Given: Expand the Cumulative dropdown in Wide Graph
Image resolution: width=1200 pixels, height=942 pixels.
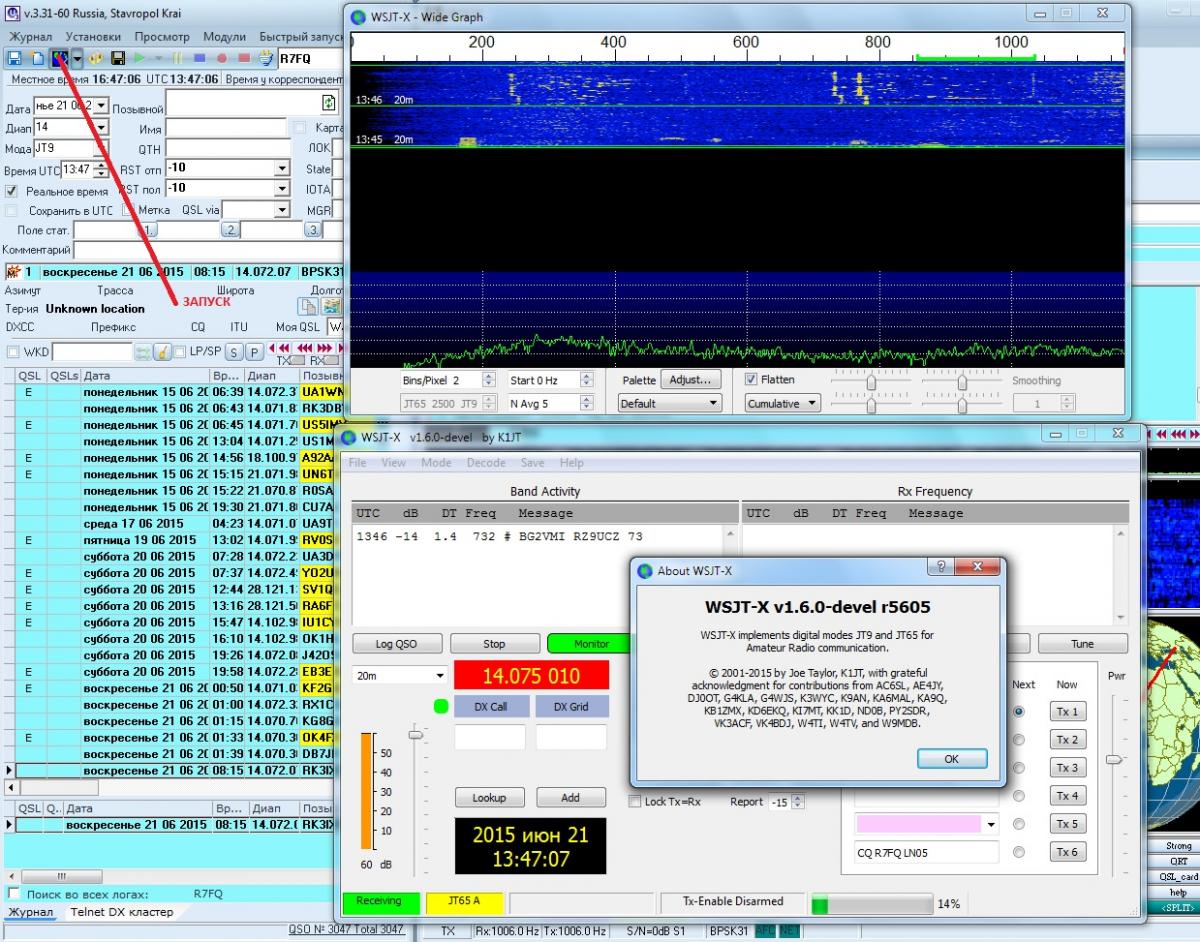Looking at the screenshot, I should pos(782,404).
